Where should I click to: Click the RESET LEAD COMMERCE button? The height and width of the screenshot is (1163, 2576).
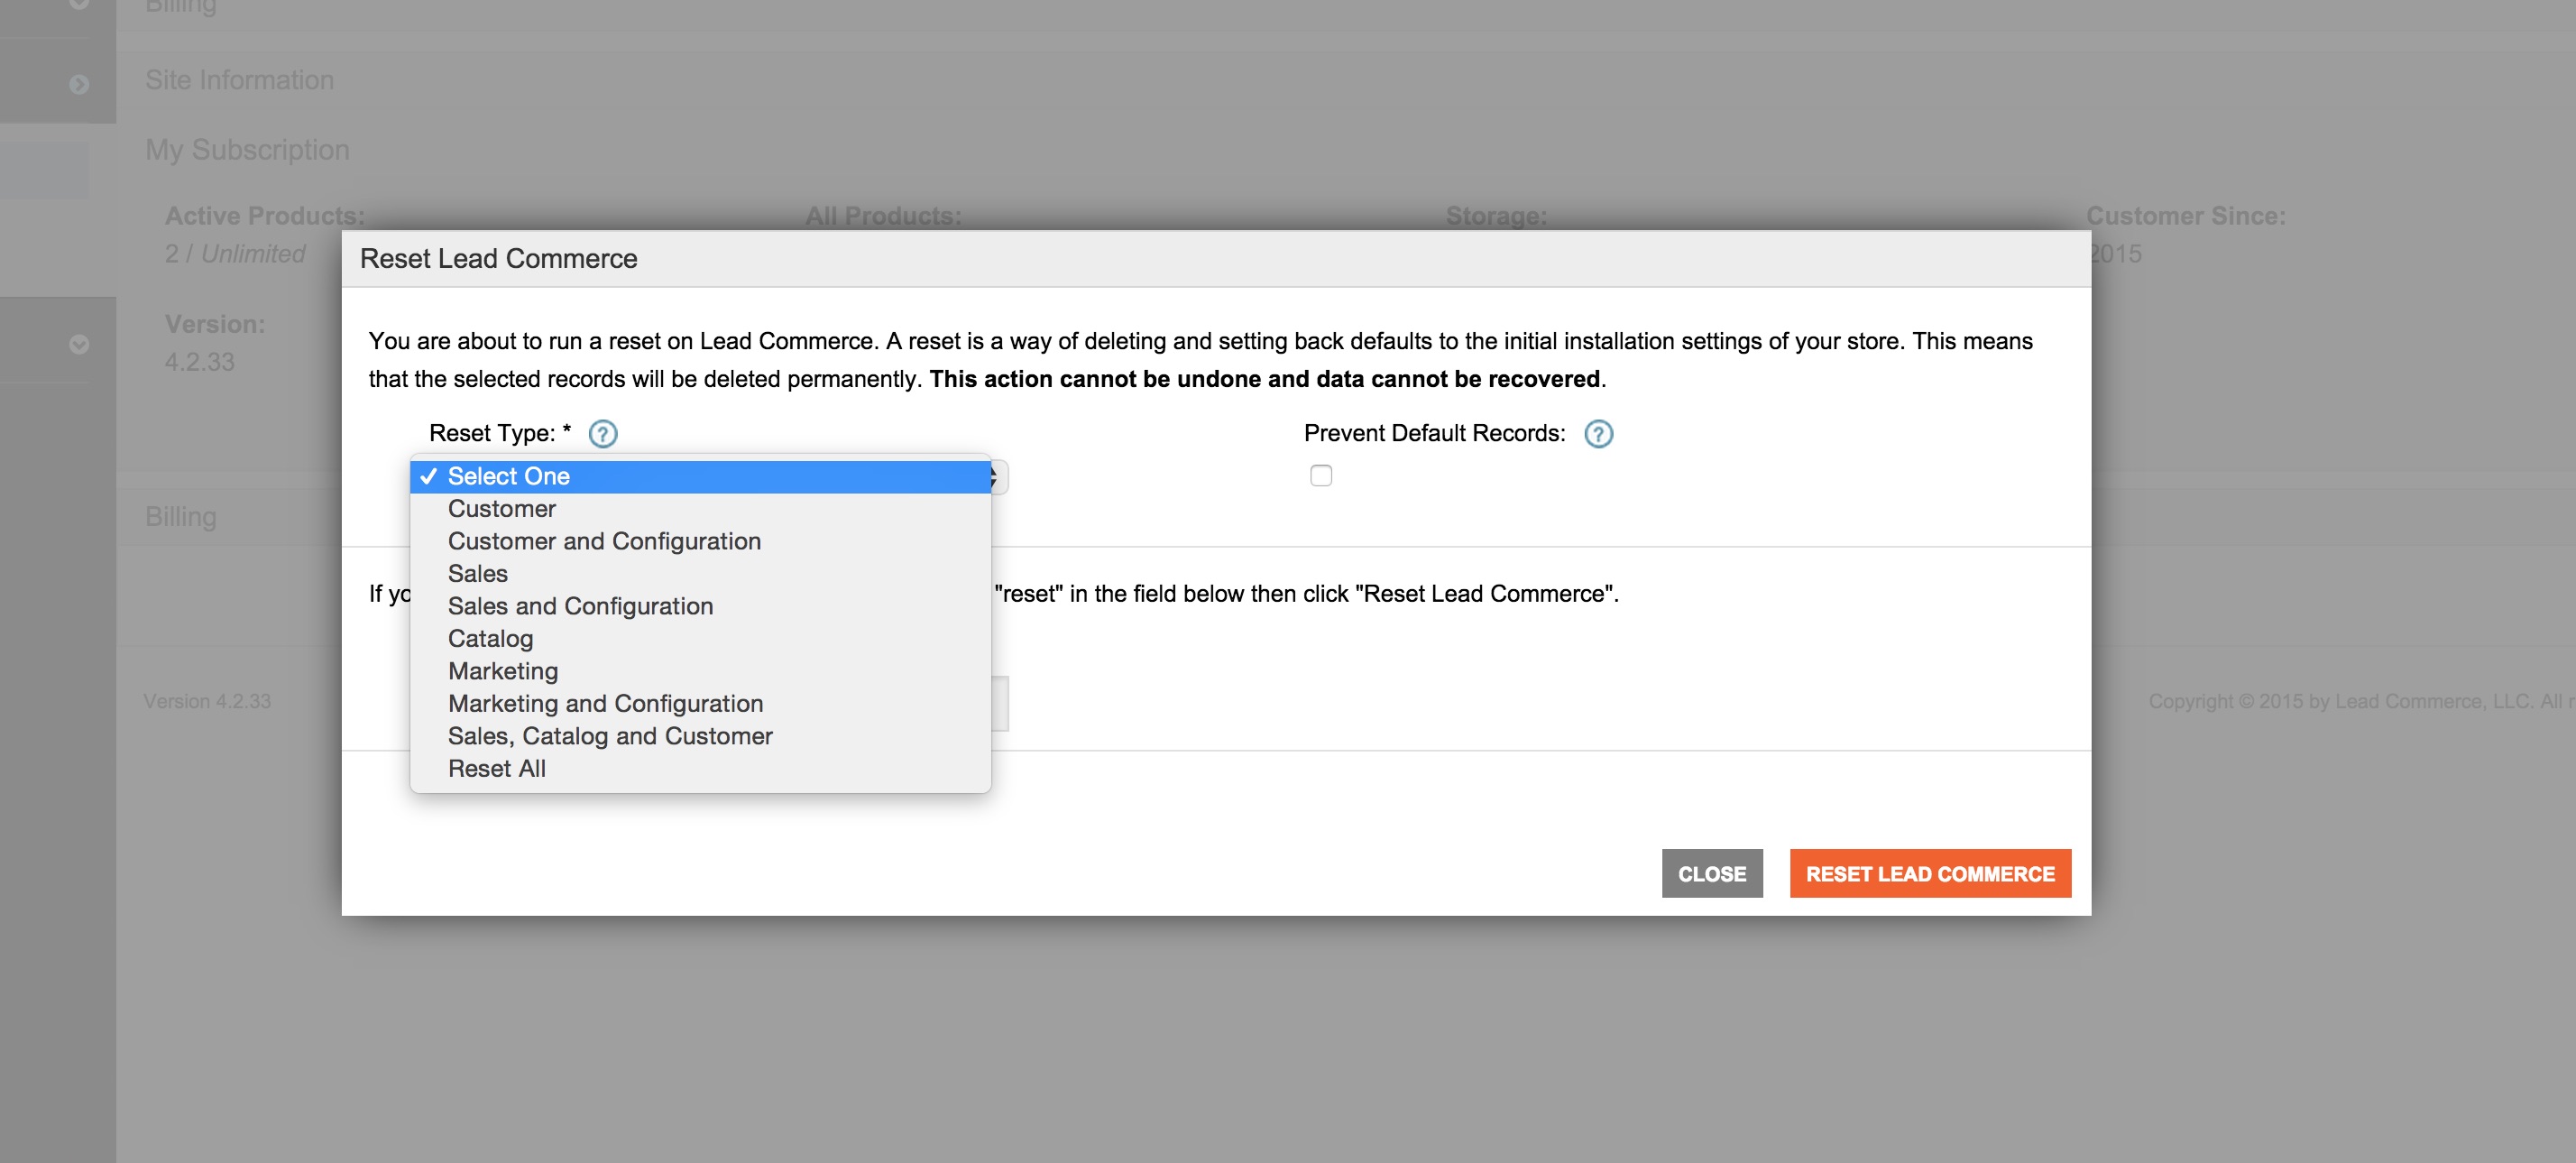coord(1929,873)
